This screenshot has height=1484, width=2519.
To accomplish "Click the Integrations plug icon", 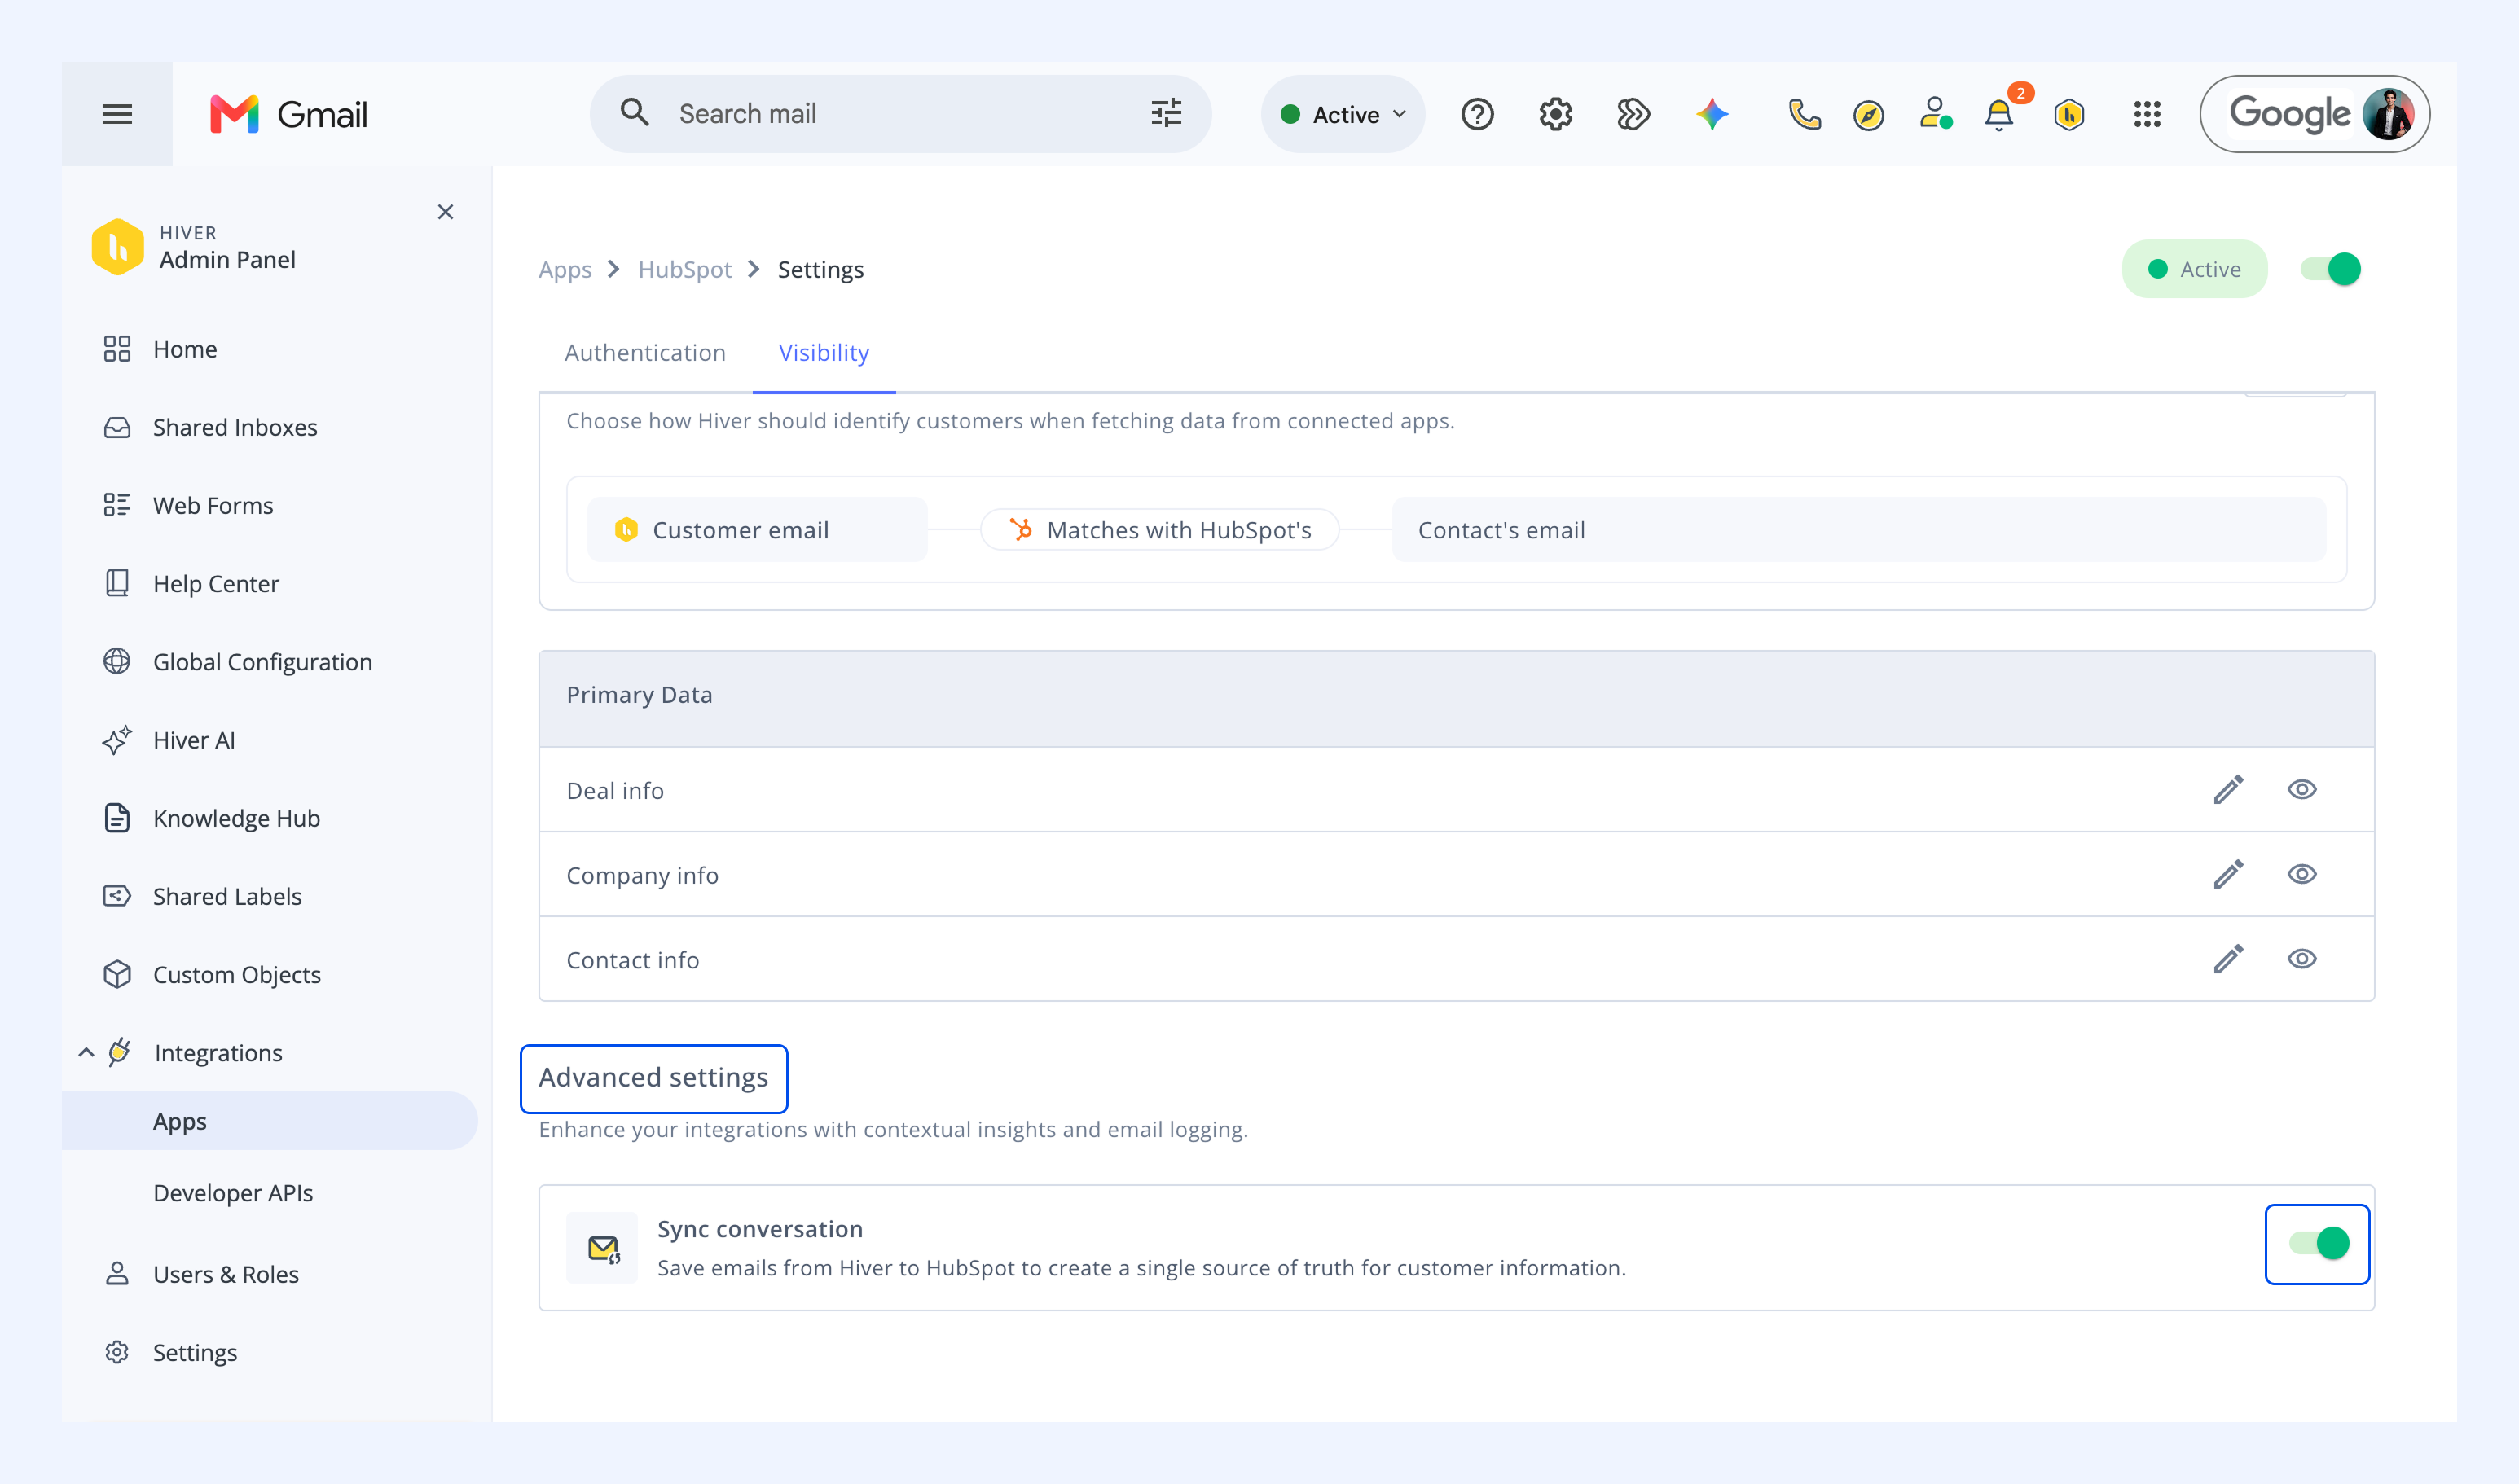I will point(119,1052).
